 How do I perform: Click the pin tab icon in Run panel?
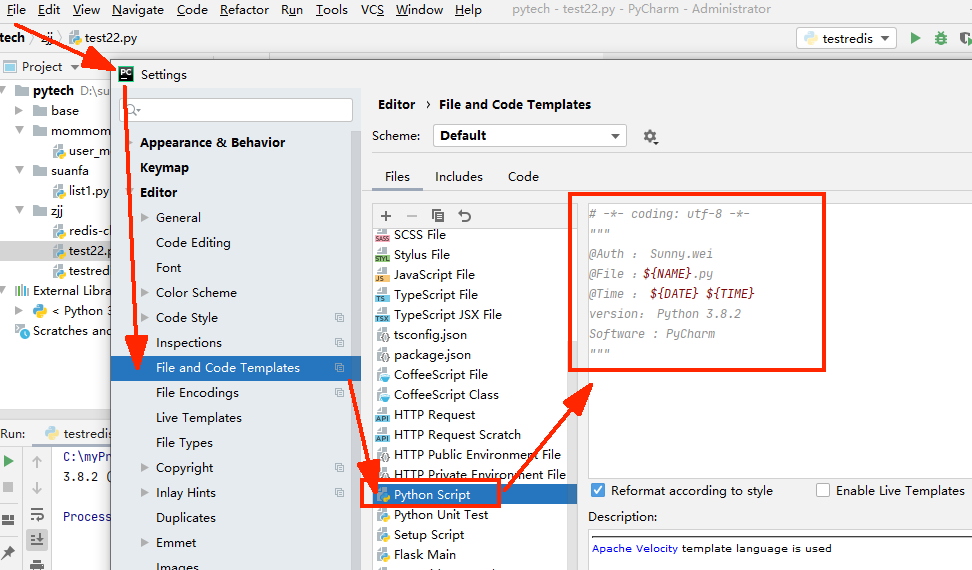point(8,551)
